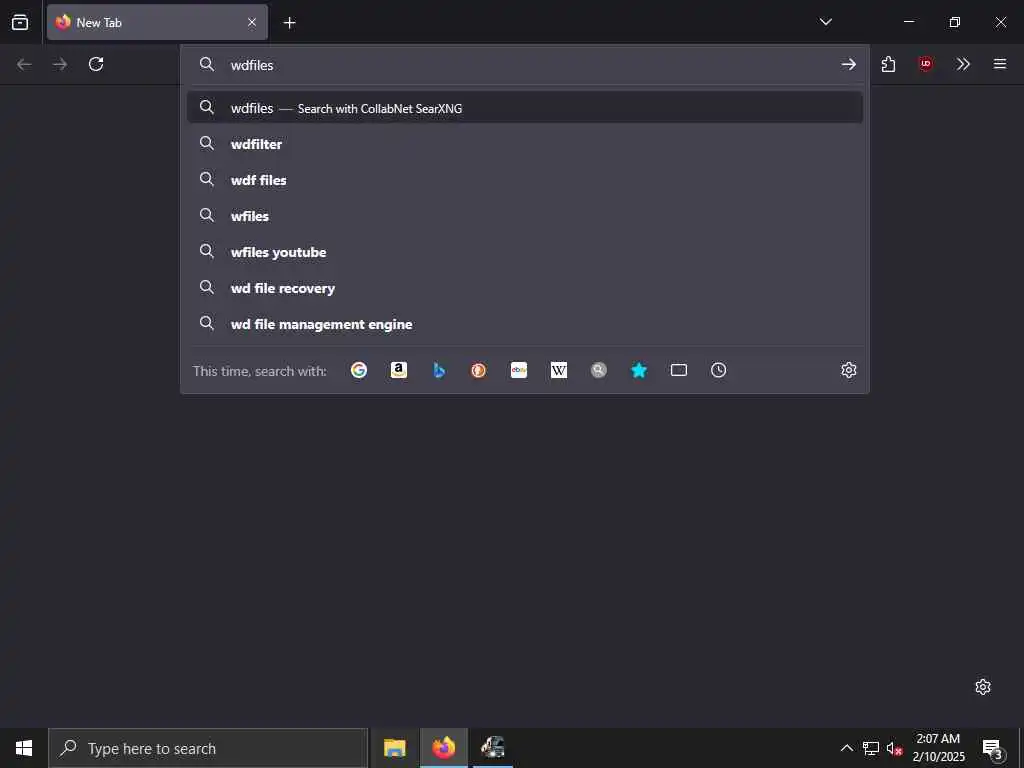Go forward one page
1024x768 pixels.
tap(60, 64)
